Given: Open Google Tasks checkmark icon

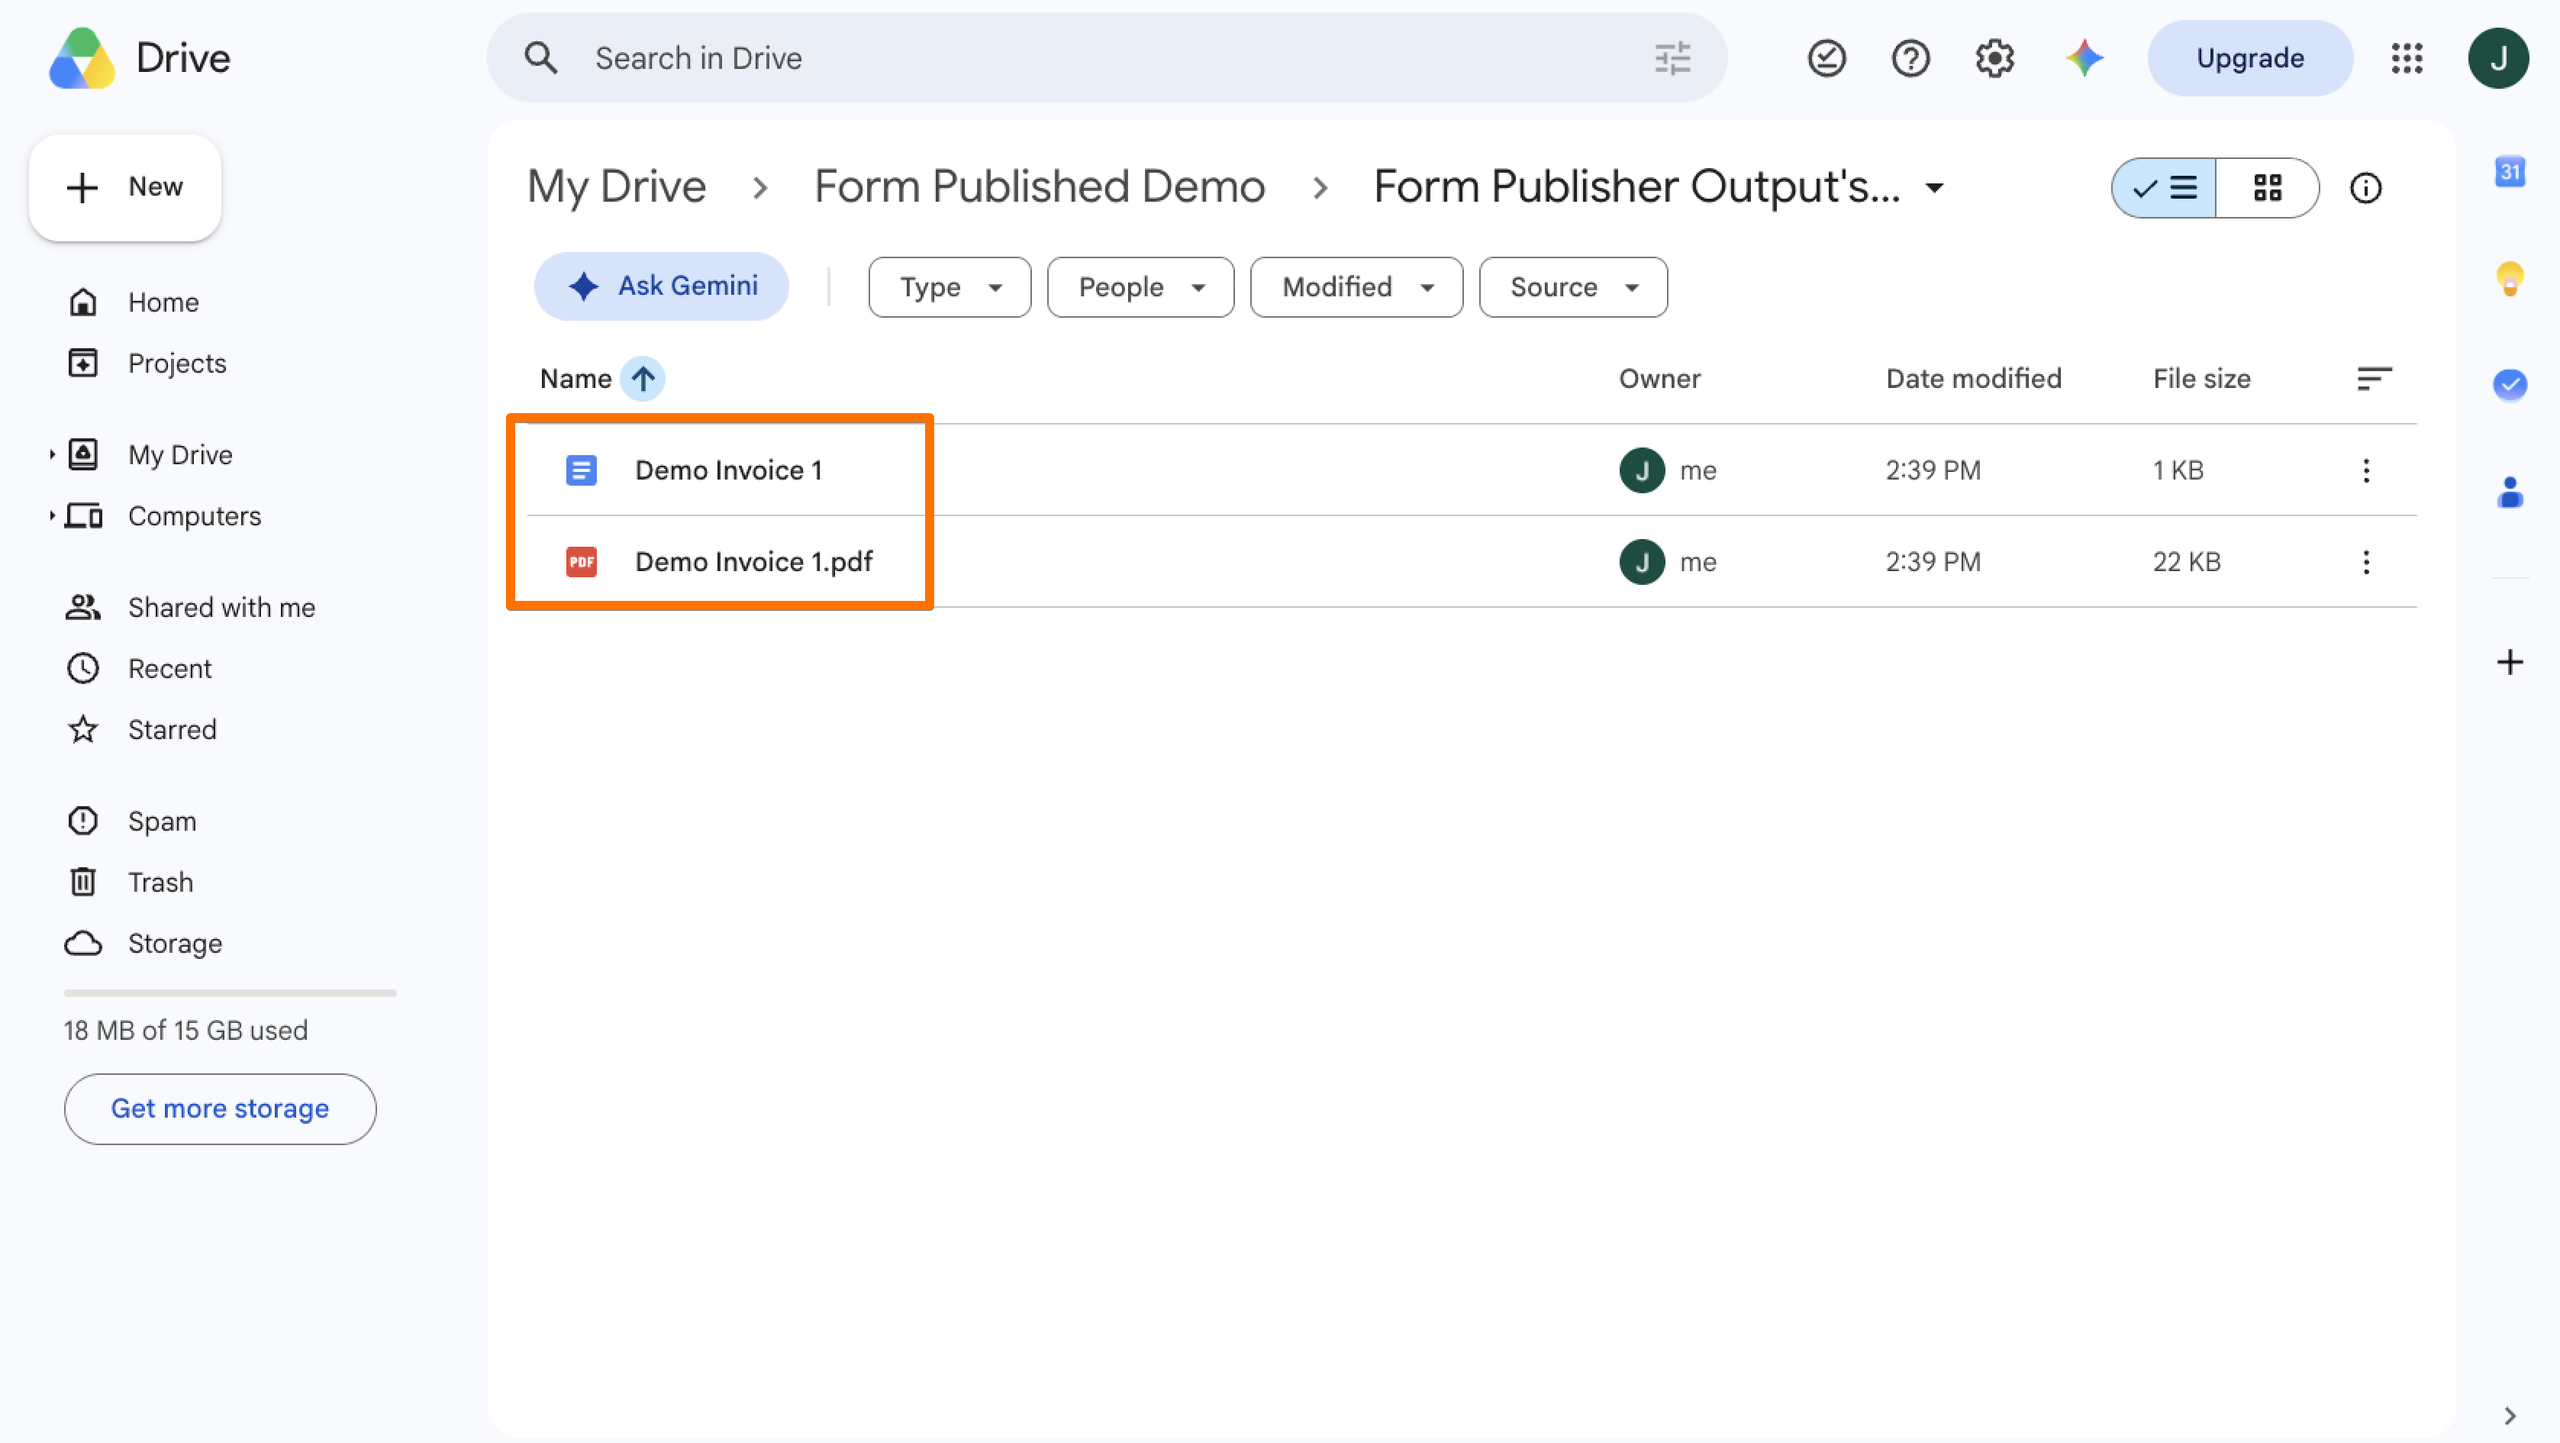Looking at the screenshot, I should tap(2509, 384).
